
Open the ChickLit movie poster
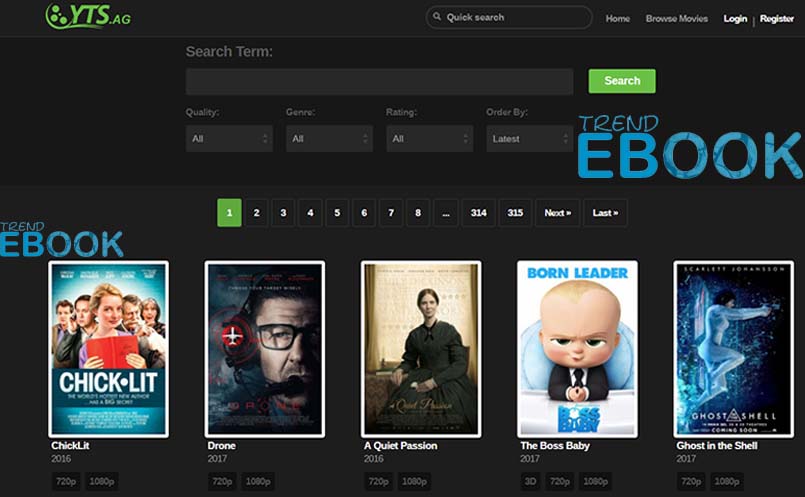click(108, 349)
